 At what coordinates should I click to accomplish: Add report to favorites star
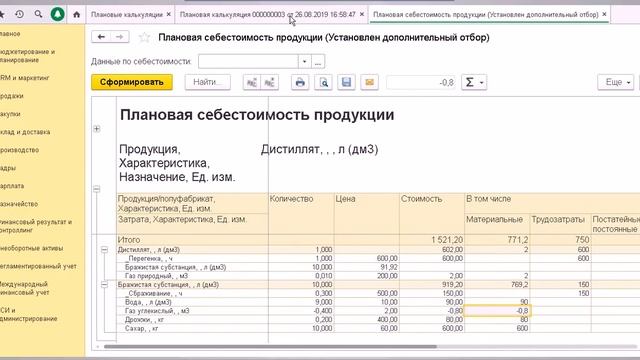click(x=144, y=38)
